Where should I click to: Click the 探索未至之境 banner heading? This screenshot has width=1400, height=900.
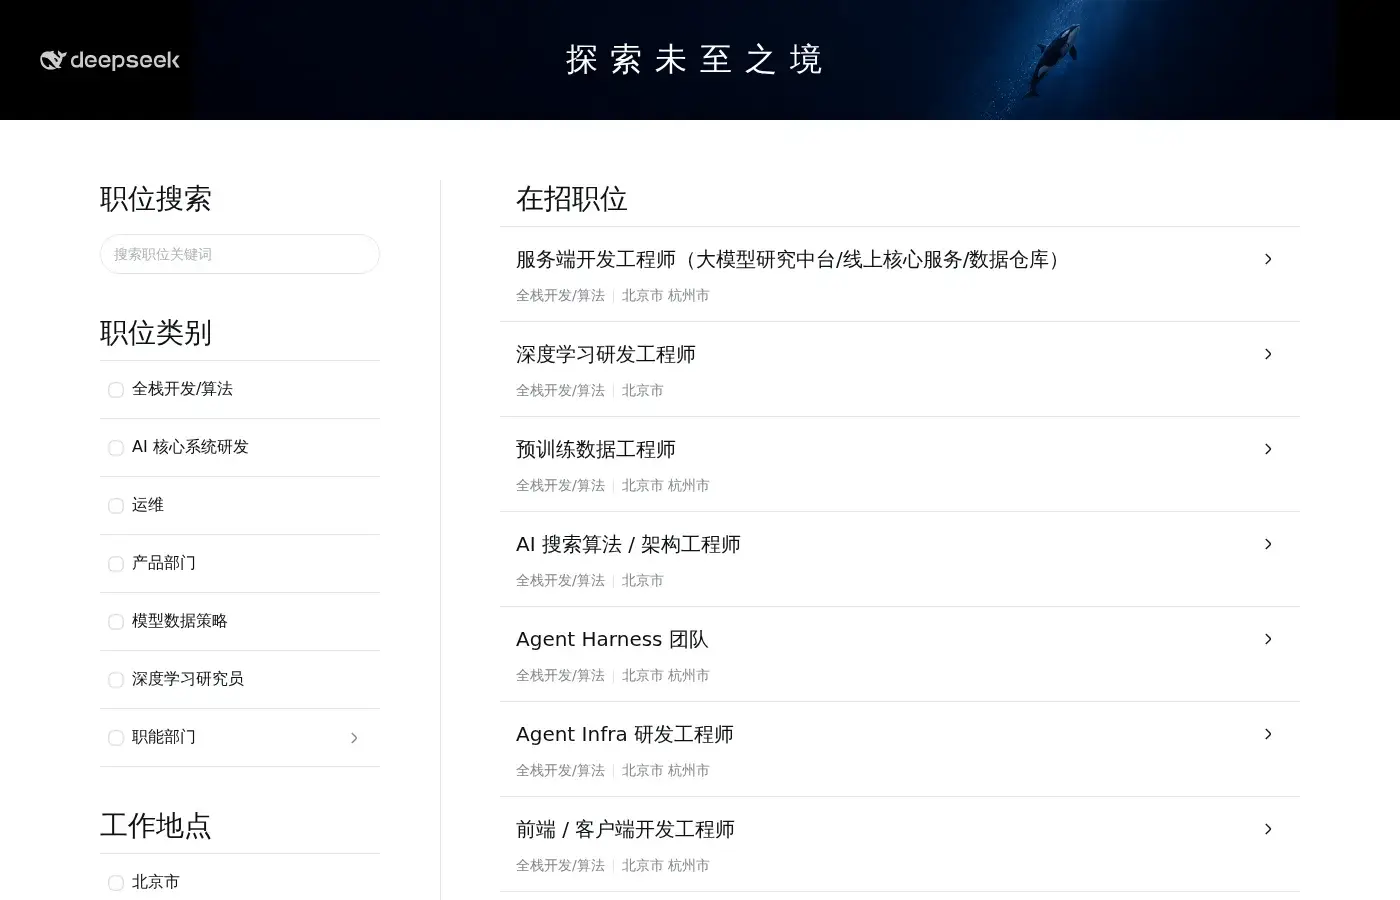(694, 60)
